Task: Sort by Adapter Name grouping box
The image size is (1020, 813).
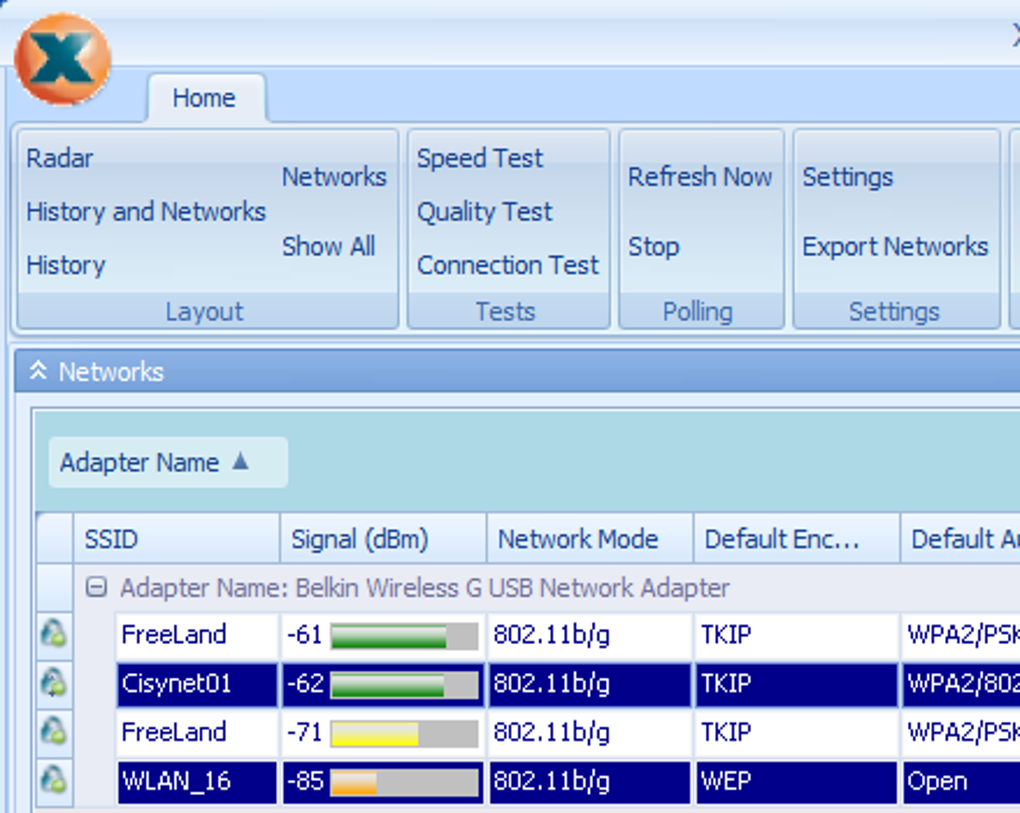Action: [x=168, y=462]
